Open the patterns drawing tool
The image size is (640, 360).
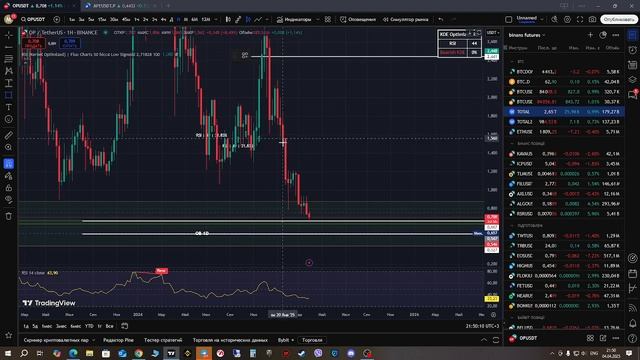pyautogui.click(x=9, y=71)
